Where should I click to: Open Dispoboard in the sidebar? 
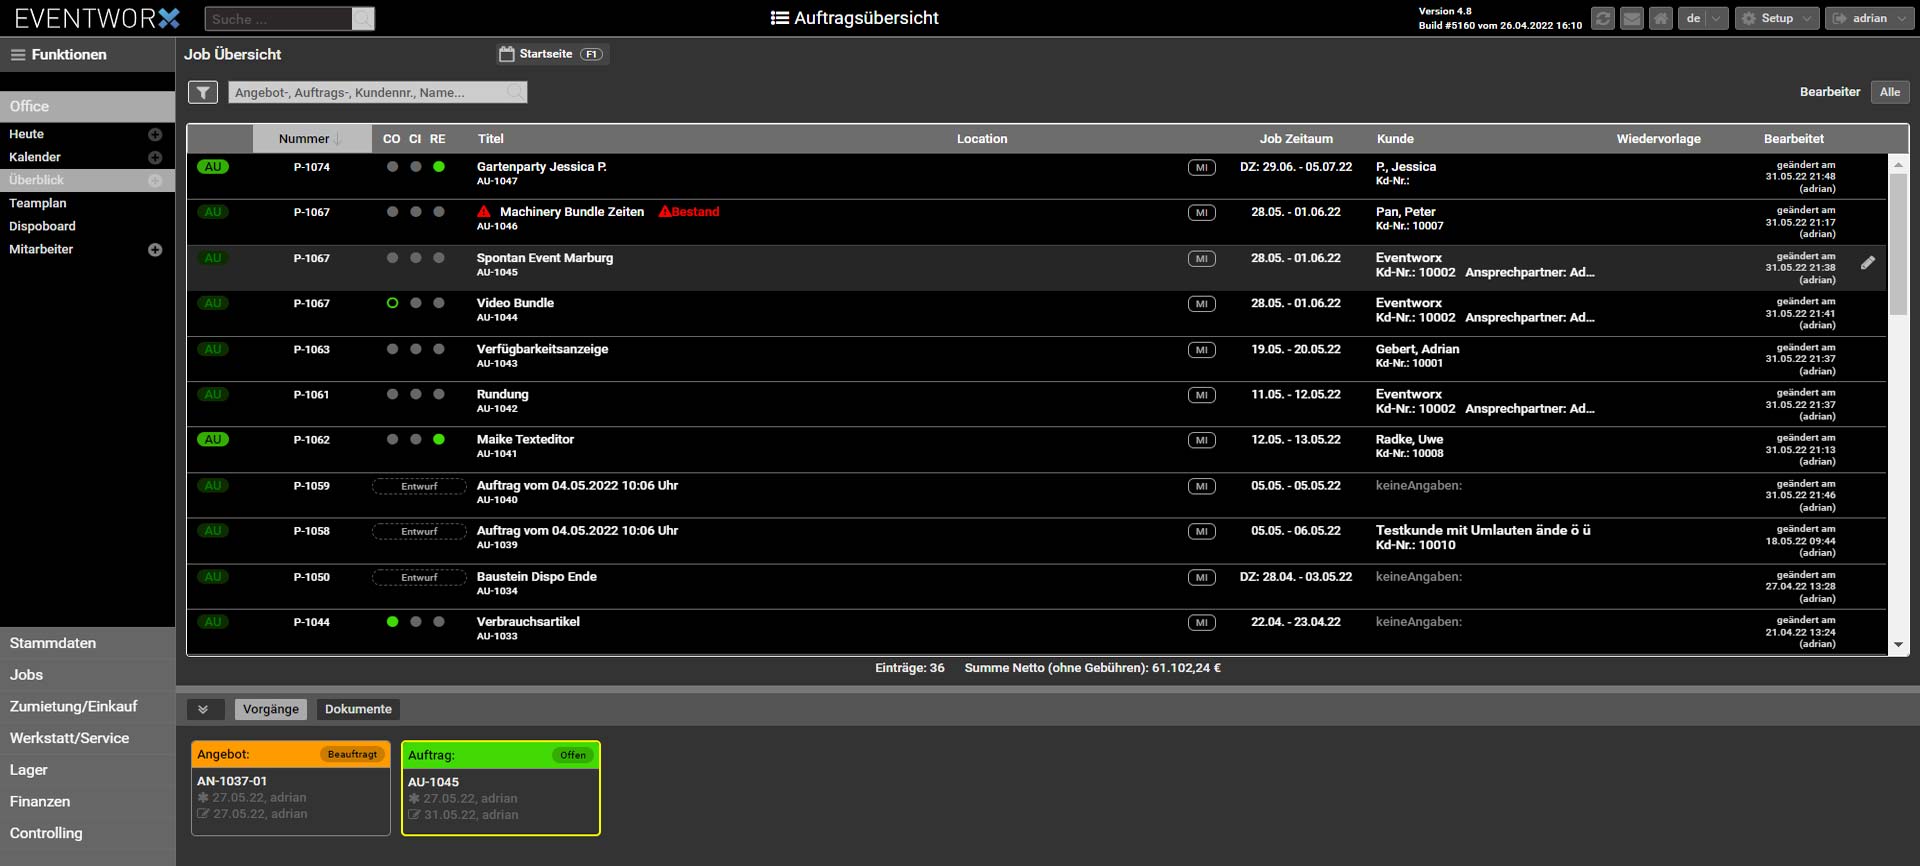(x=42, y=226)
